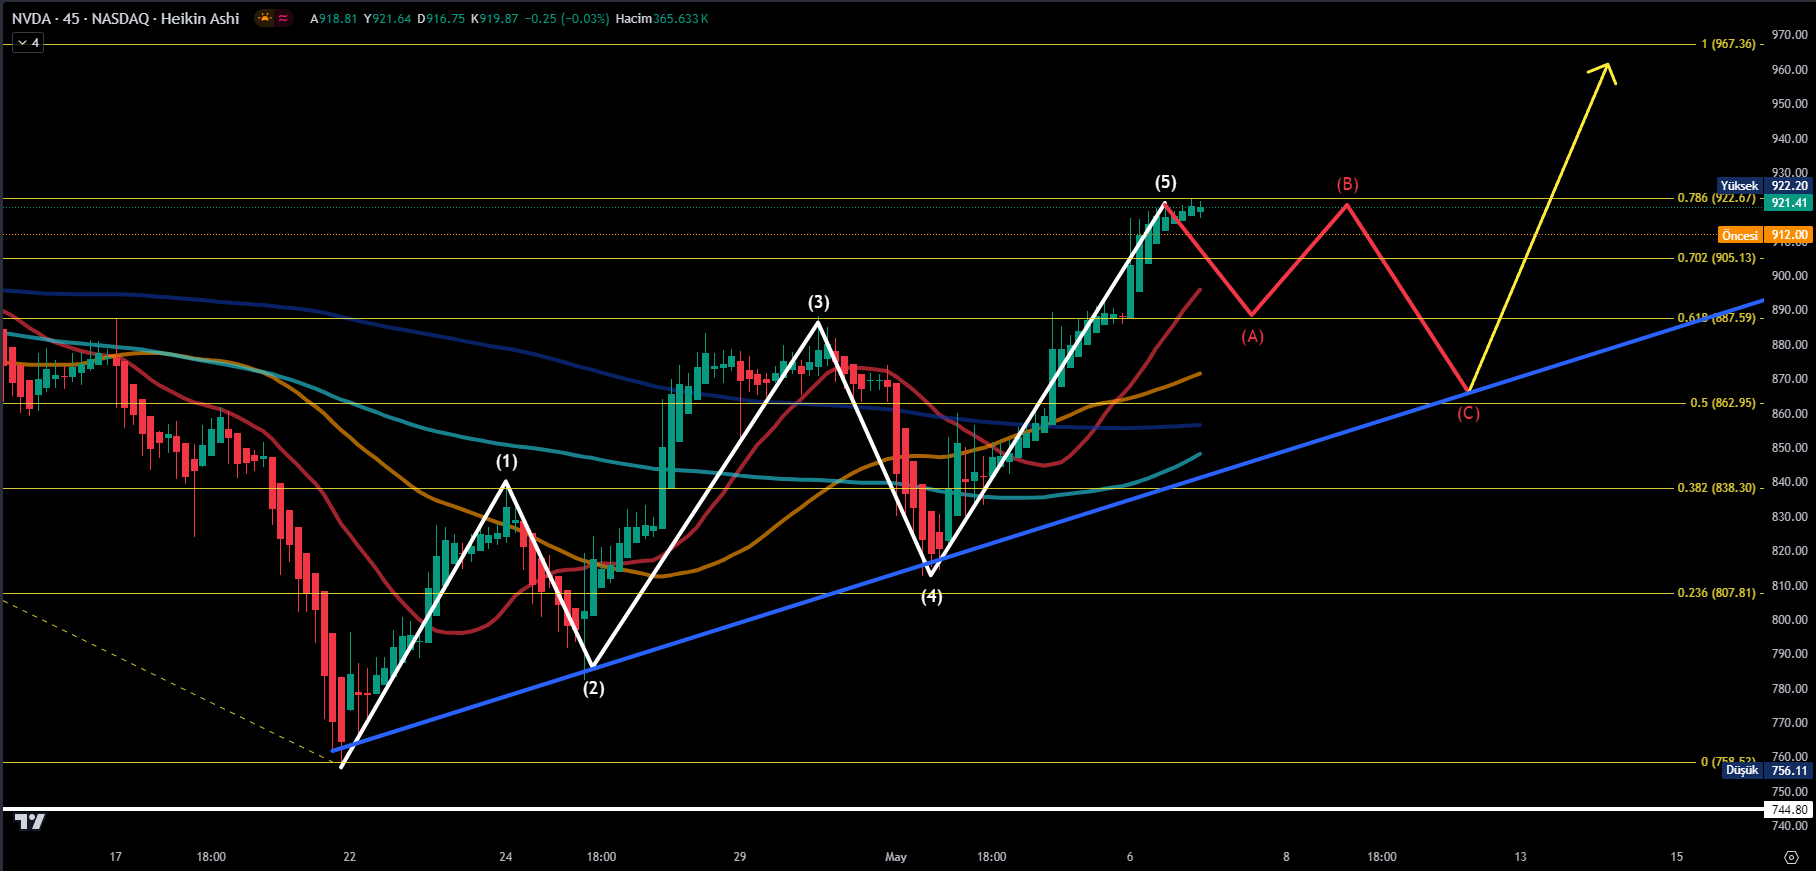Select the Fibonacci 1 (967.36) level label
Viewport: 1816px width, 871px height.
[1729, 44]
